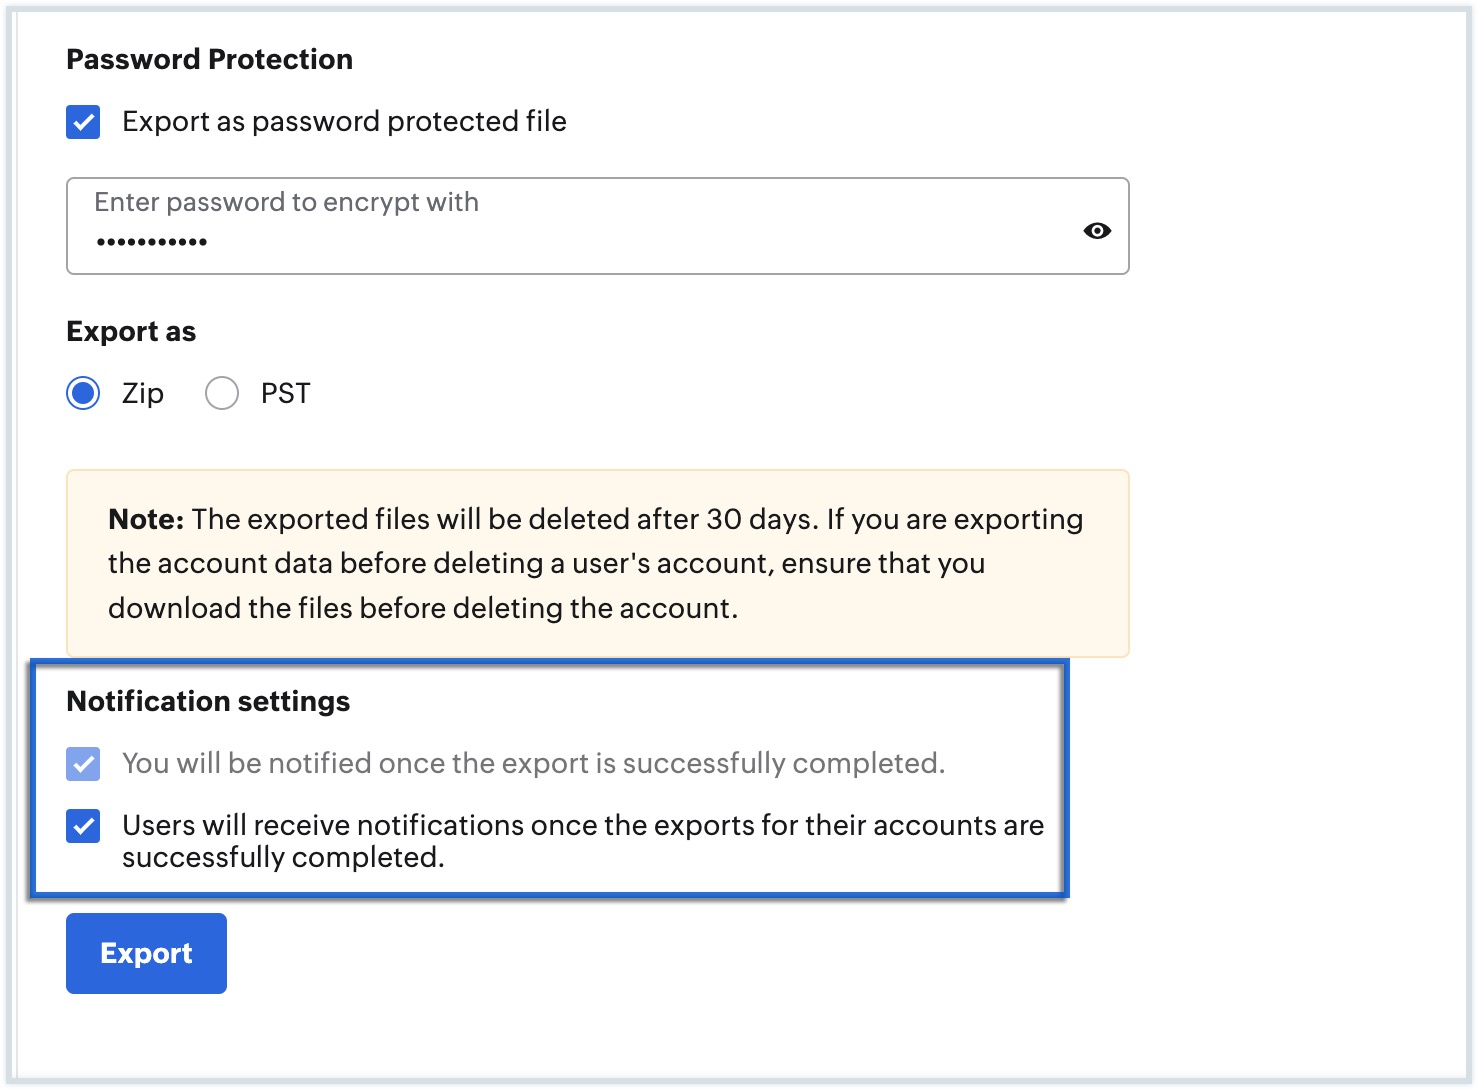Toggle password visibility in the encryption field
This screenshot has width=1478, height=1090.
(1097, 230)
